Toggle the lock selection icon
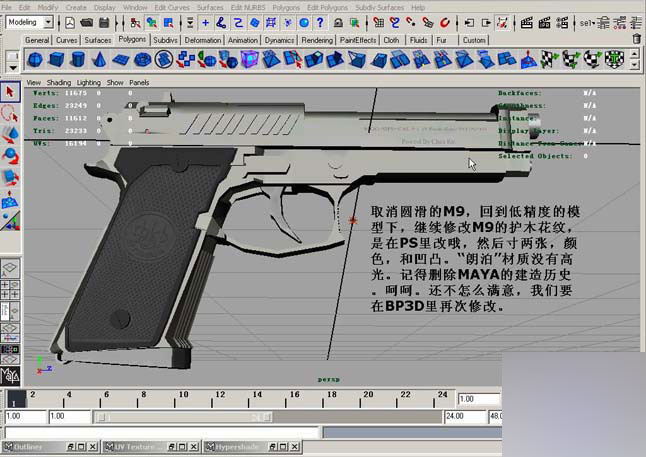The height and width of the screenshot is (457, 646). [x=338, y=23]
